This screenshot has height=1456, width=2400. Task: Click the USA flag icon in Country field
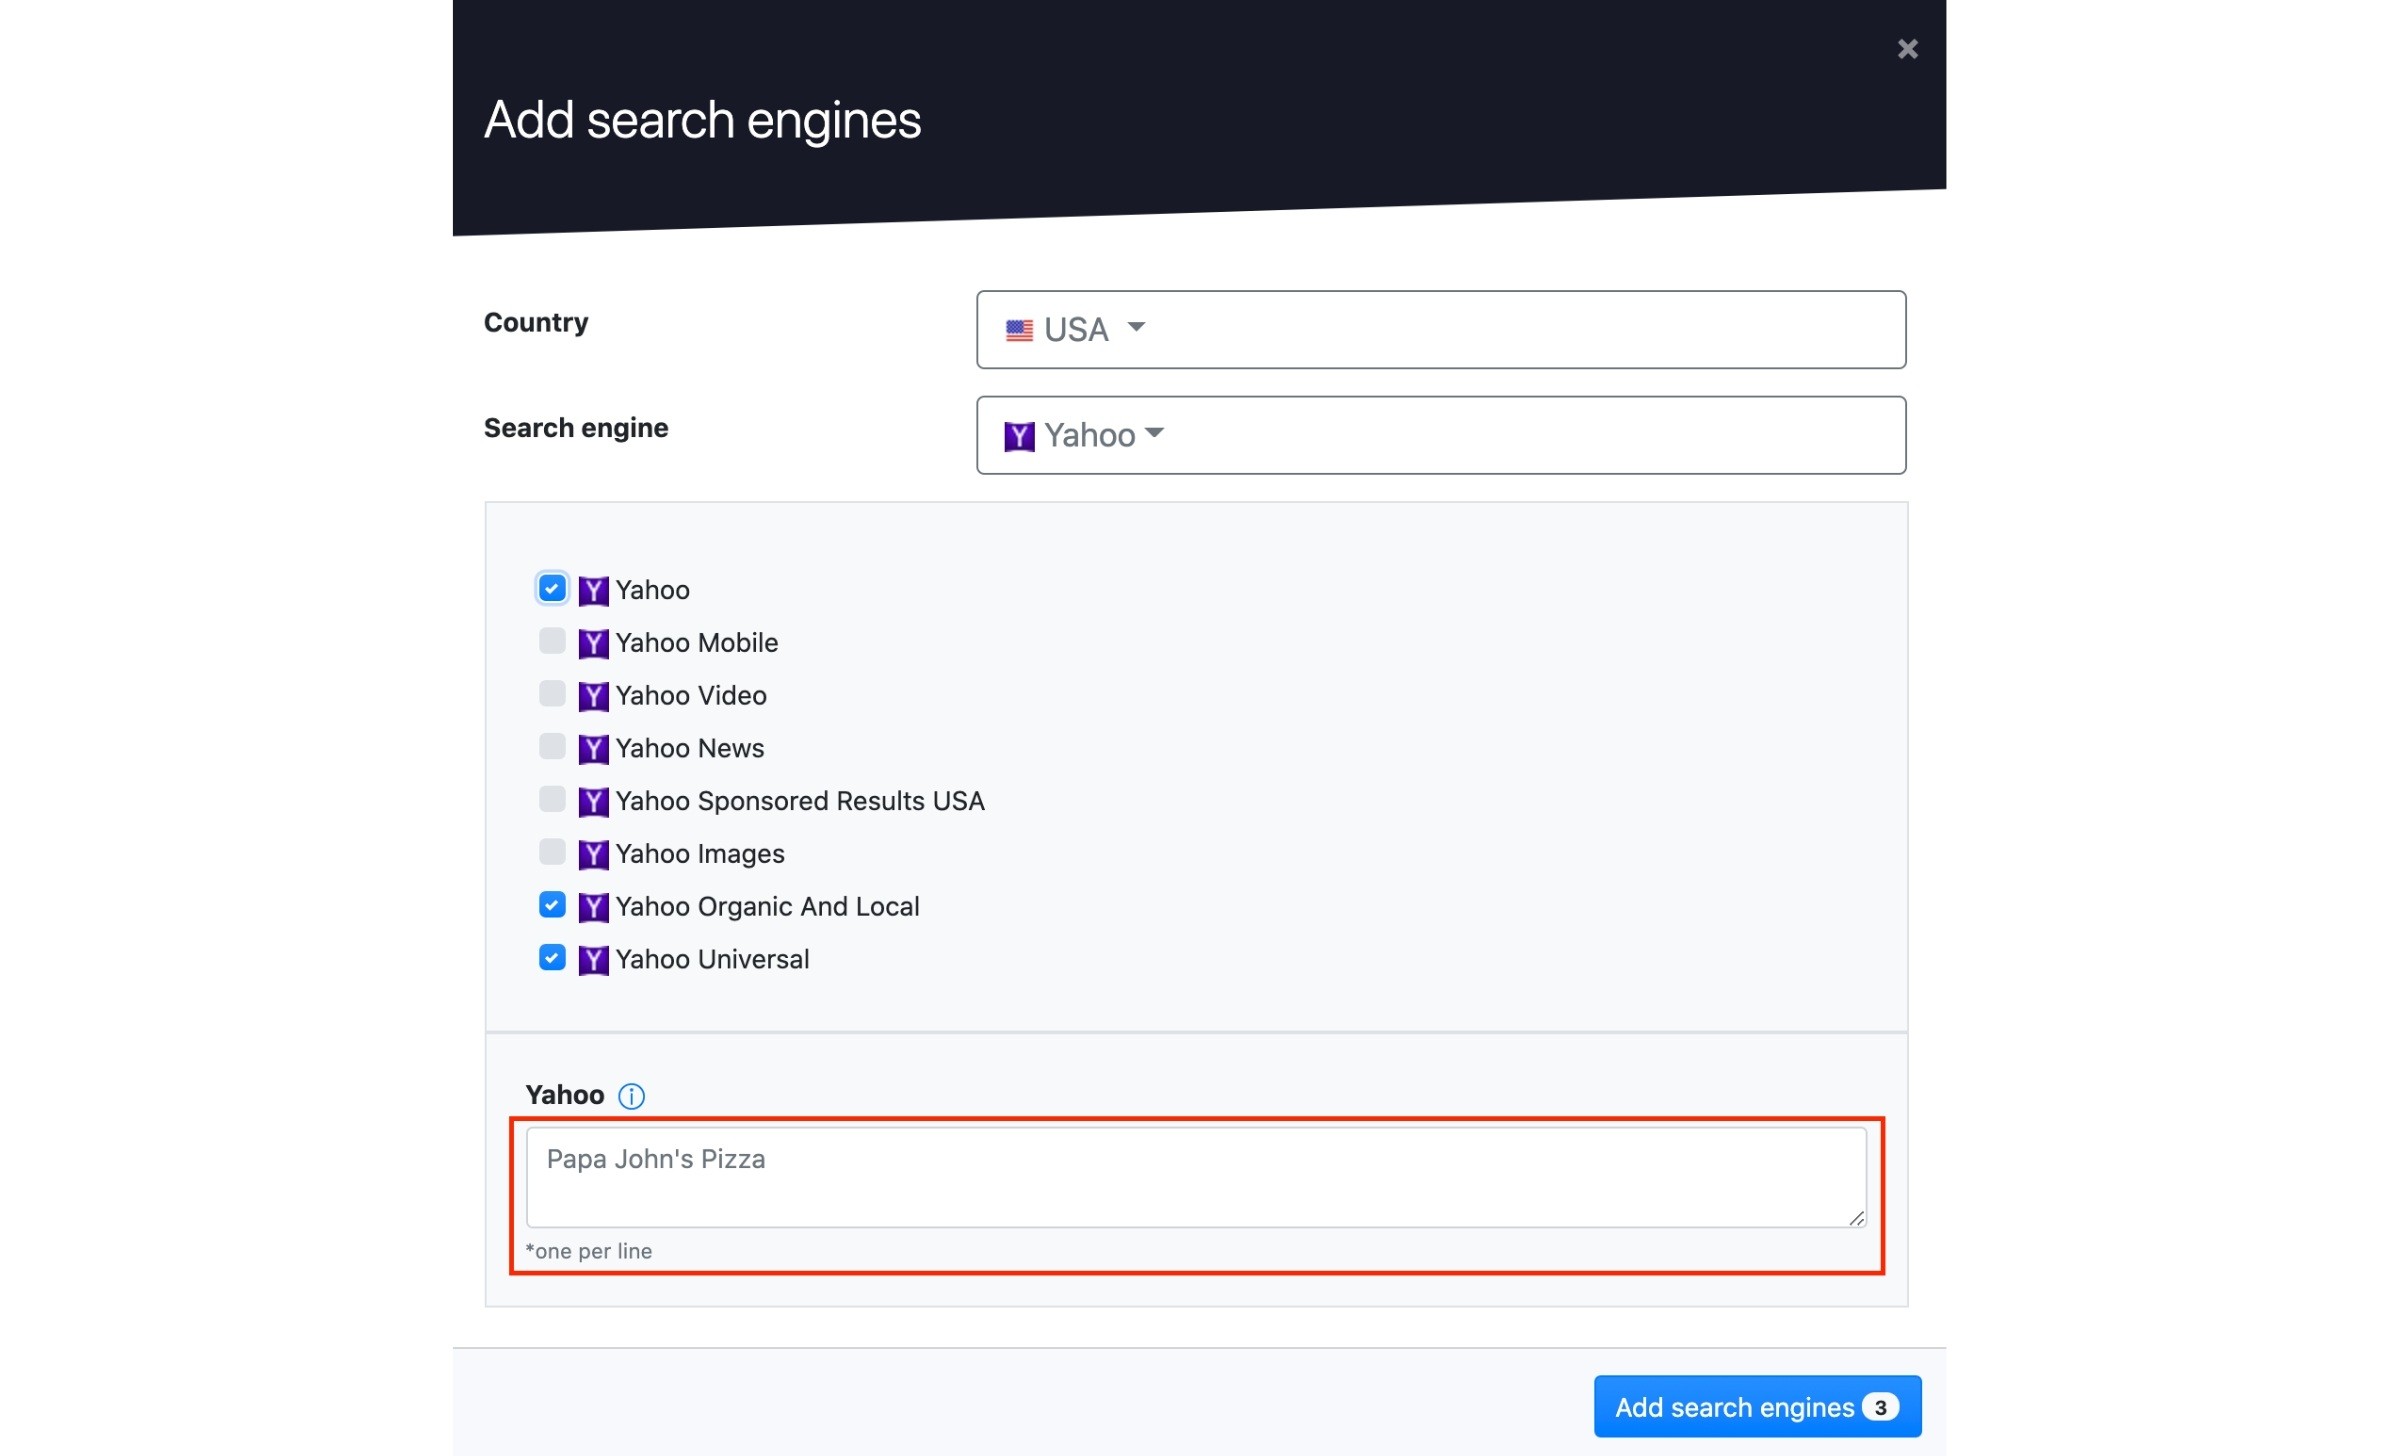pos(1019,330)
